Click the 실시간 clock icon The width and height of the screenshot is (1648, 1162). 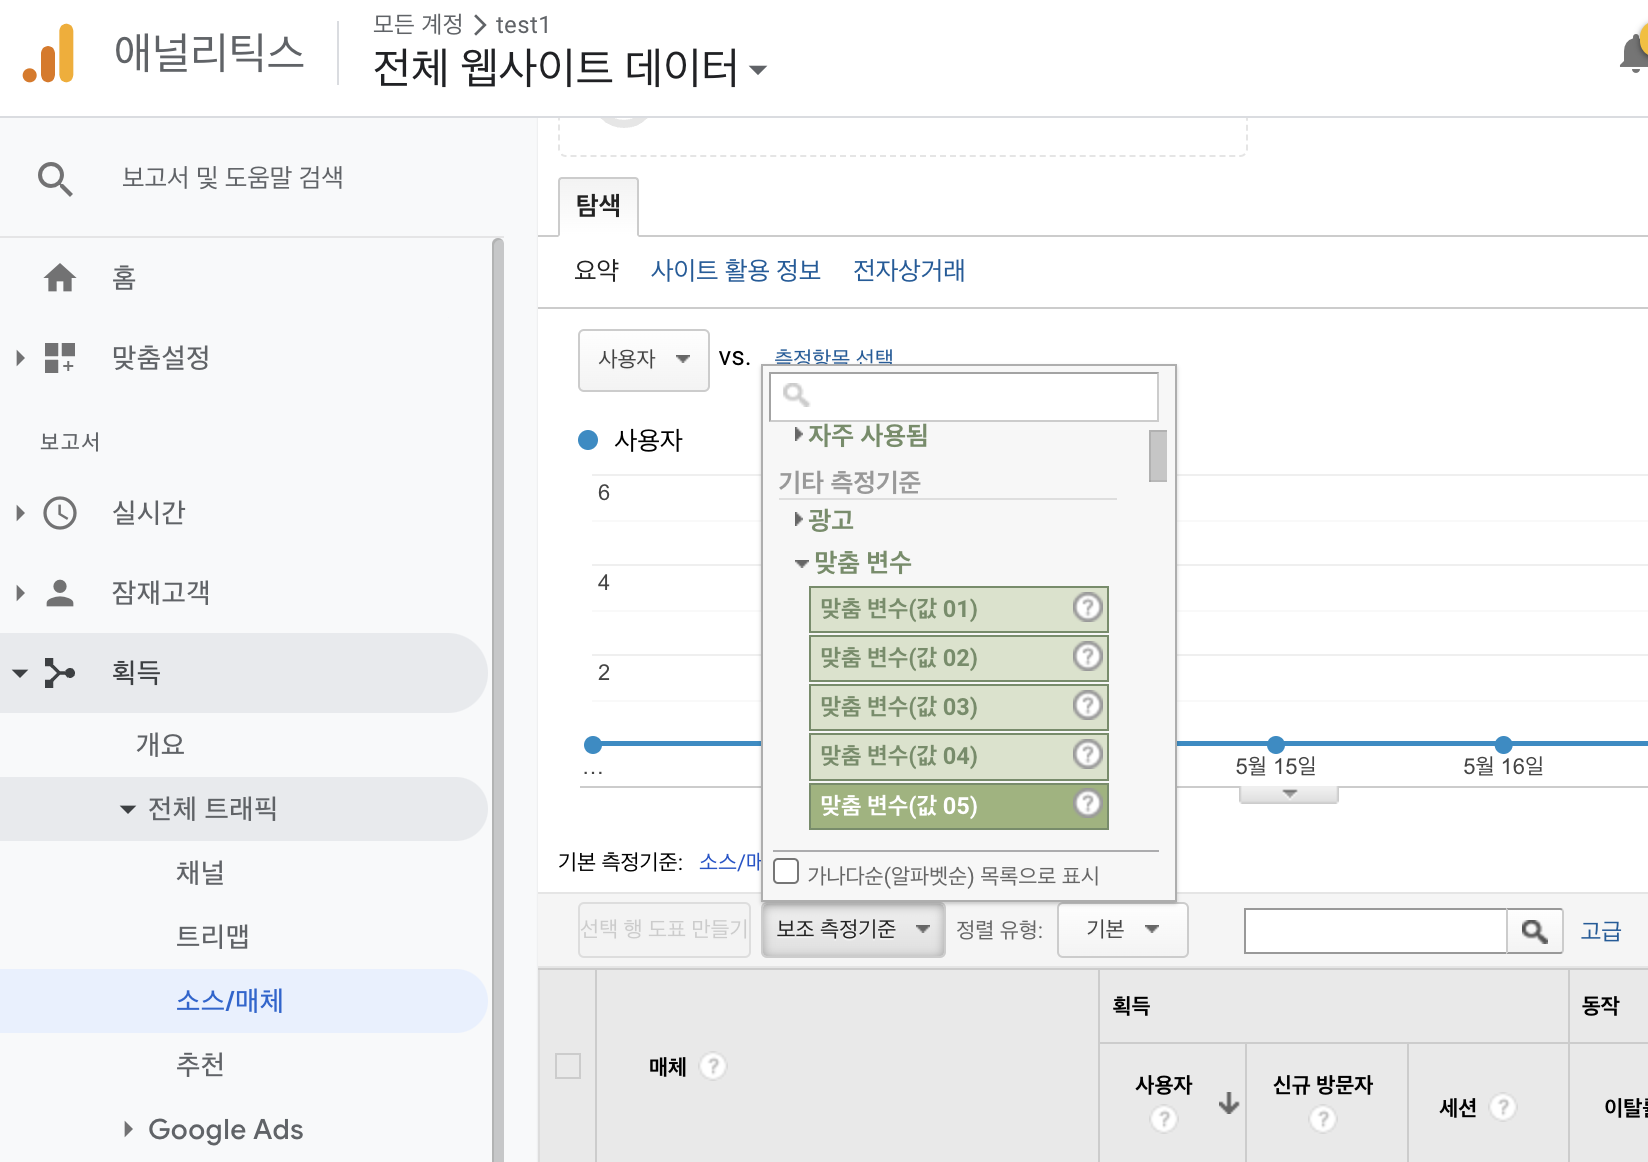pos(60,513)
